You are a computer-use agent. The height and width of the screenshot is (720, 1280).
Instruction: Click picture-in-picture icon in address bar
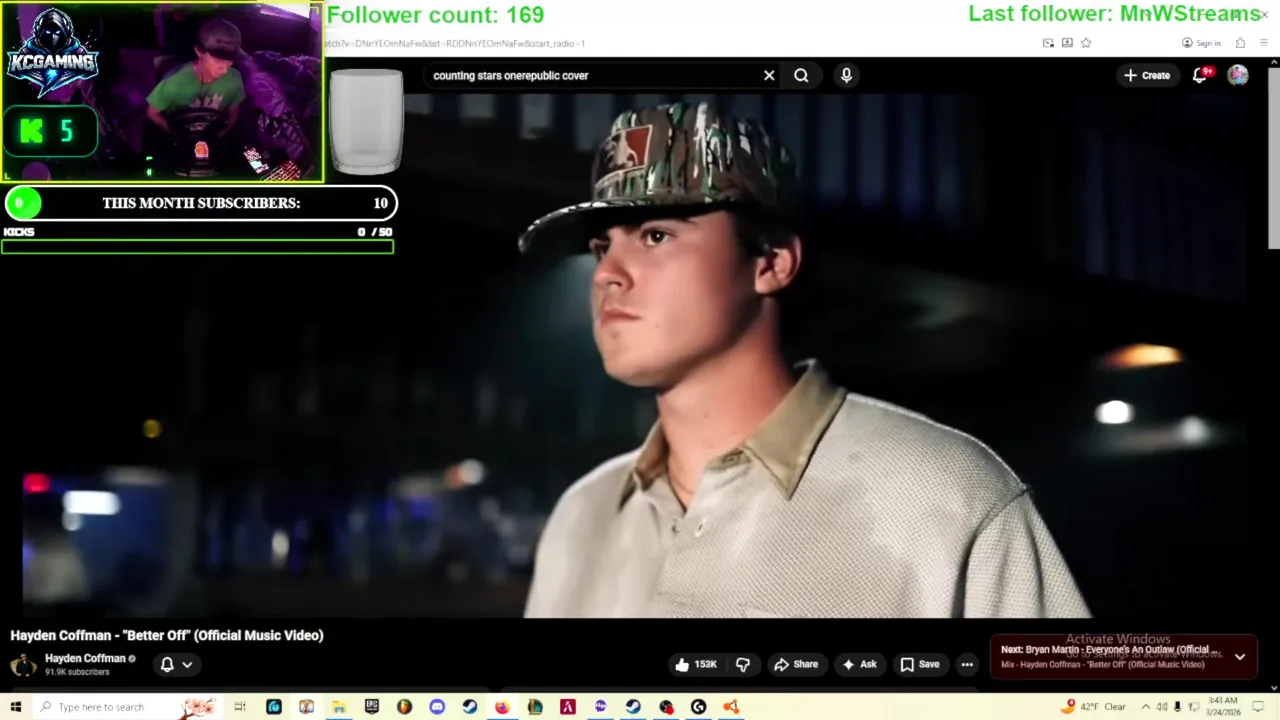coord(1048,43)
